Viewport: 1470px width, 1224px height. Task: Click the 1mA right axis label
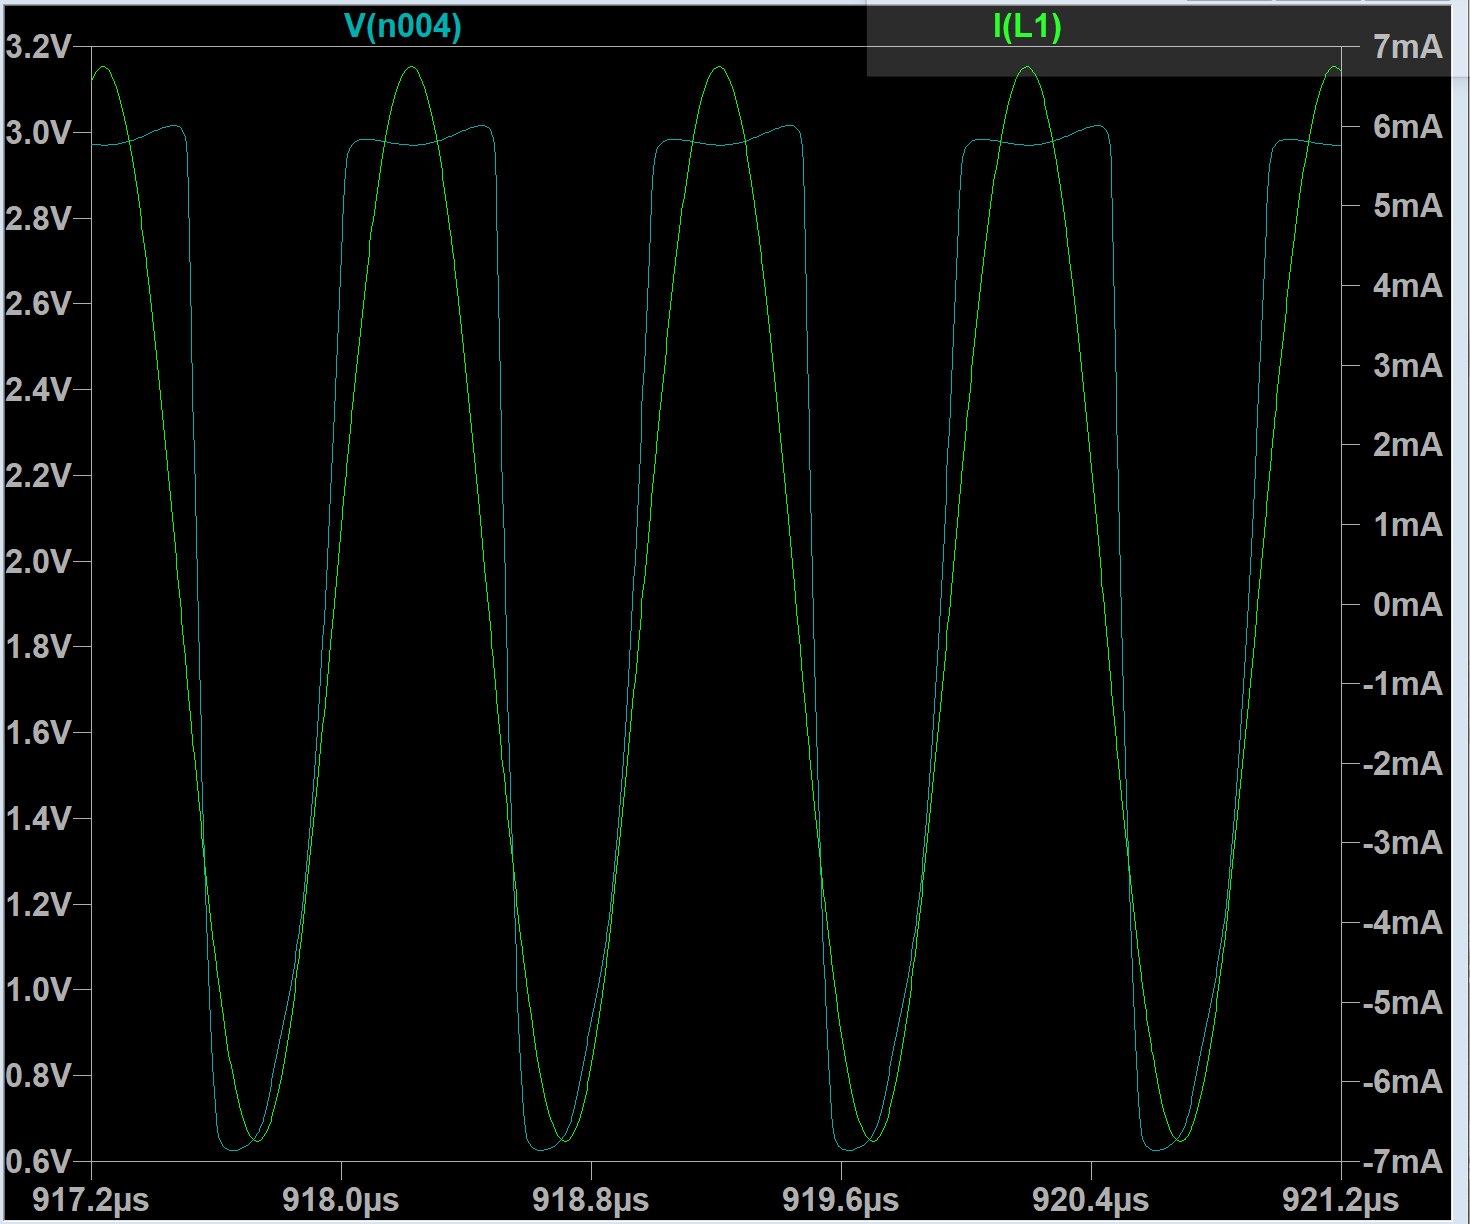coord(1408,524)
